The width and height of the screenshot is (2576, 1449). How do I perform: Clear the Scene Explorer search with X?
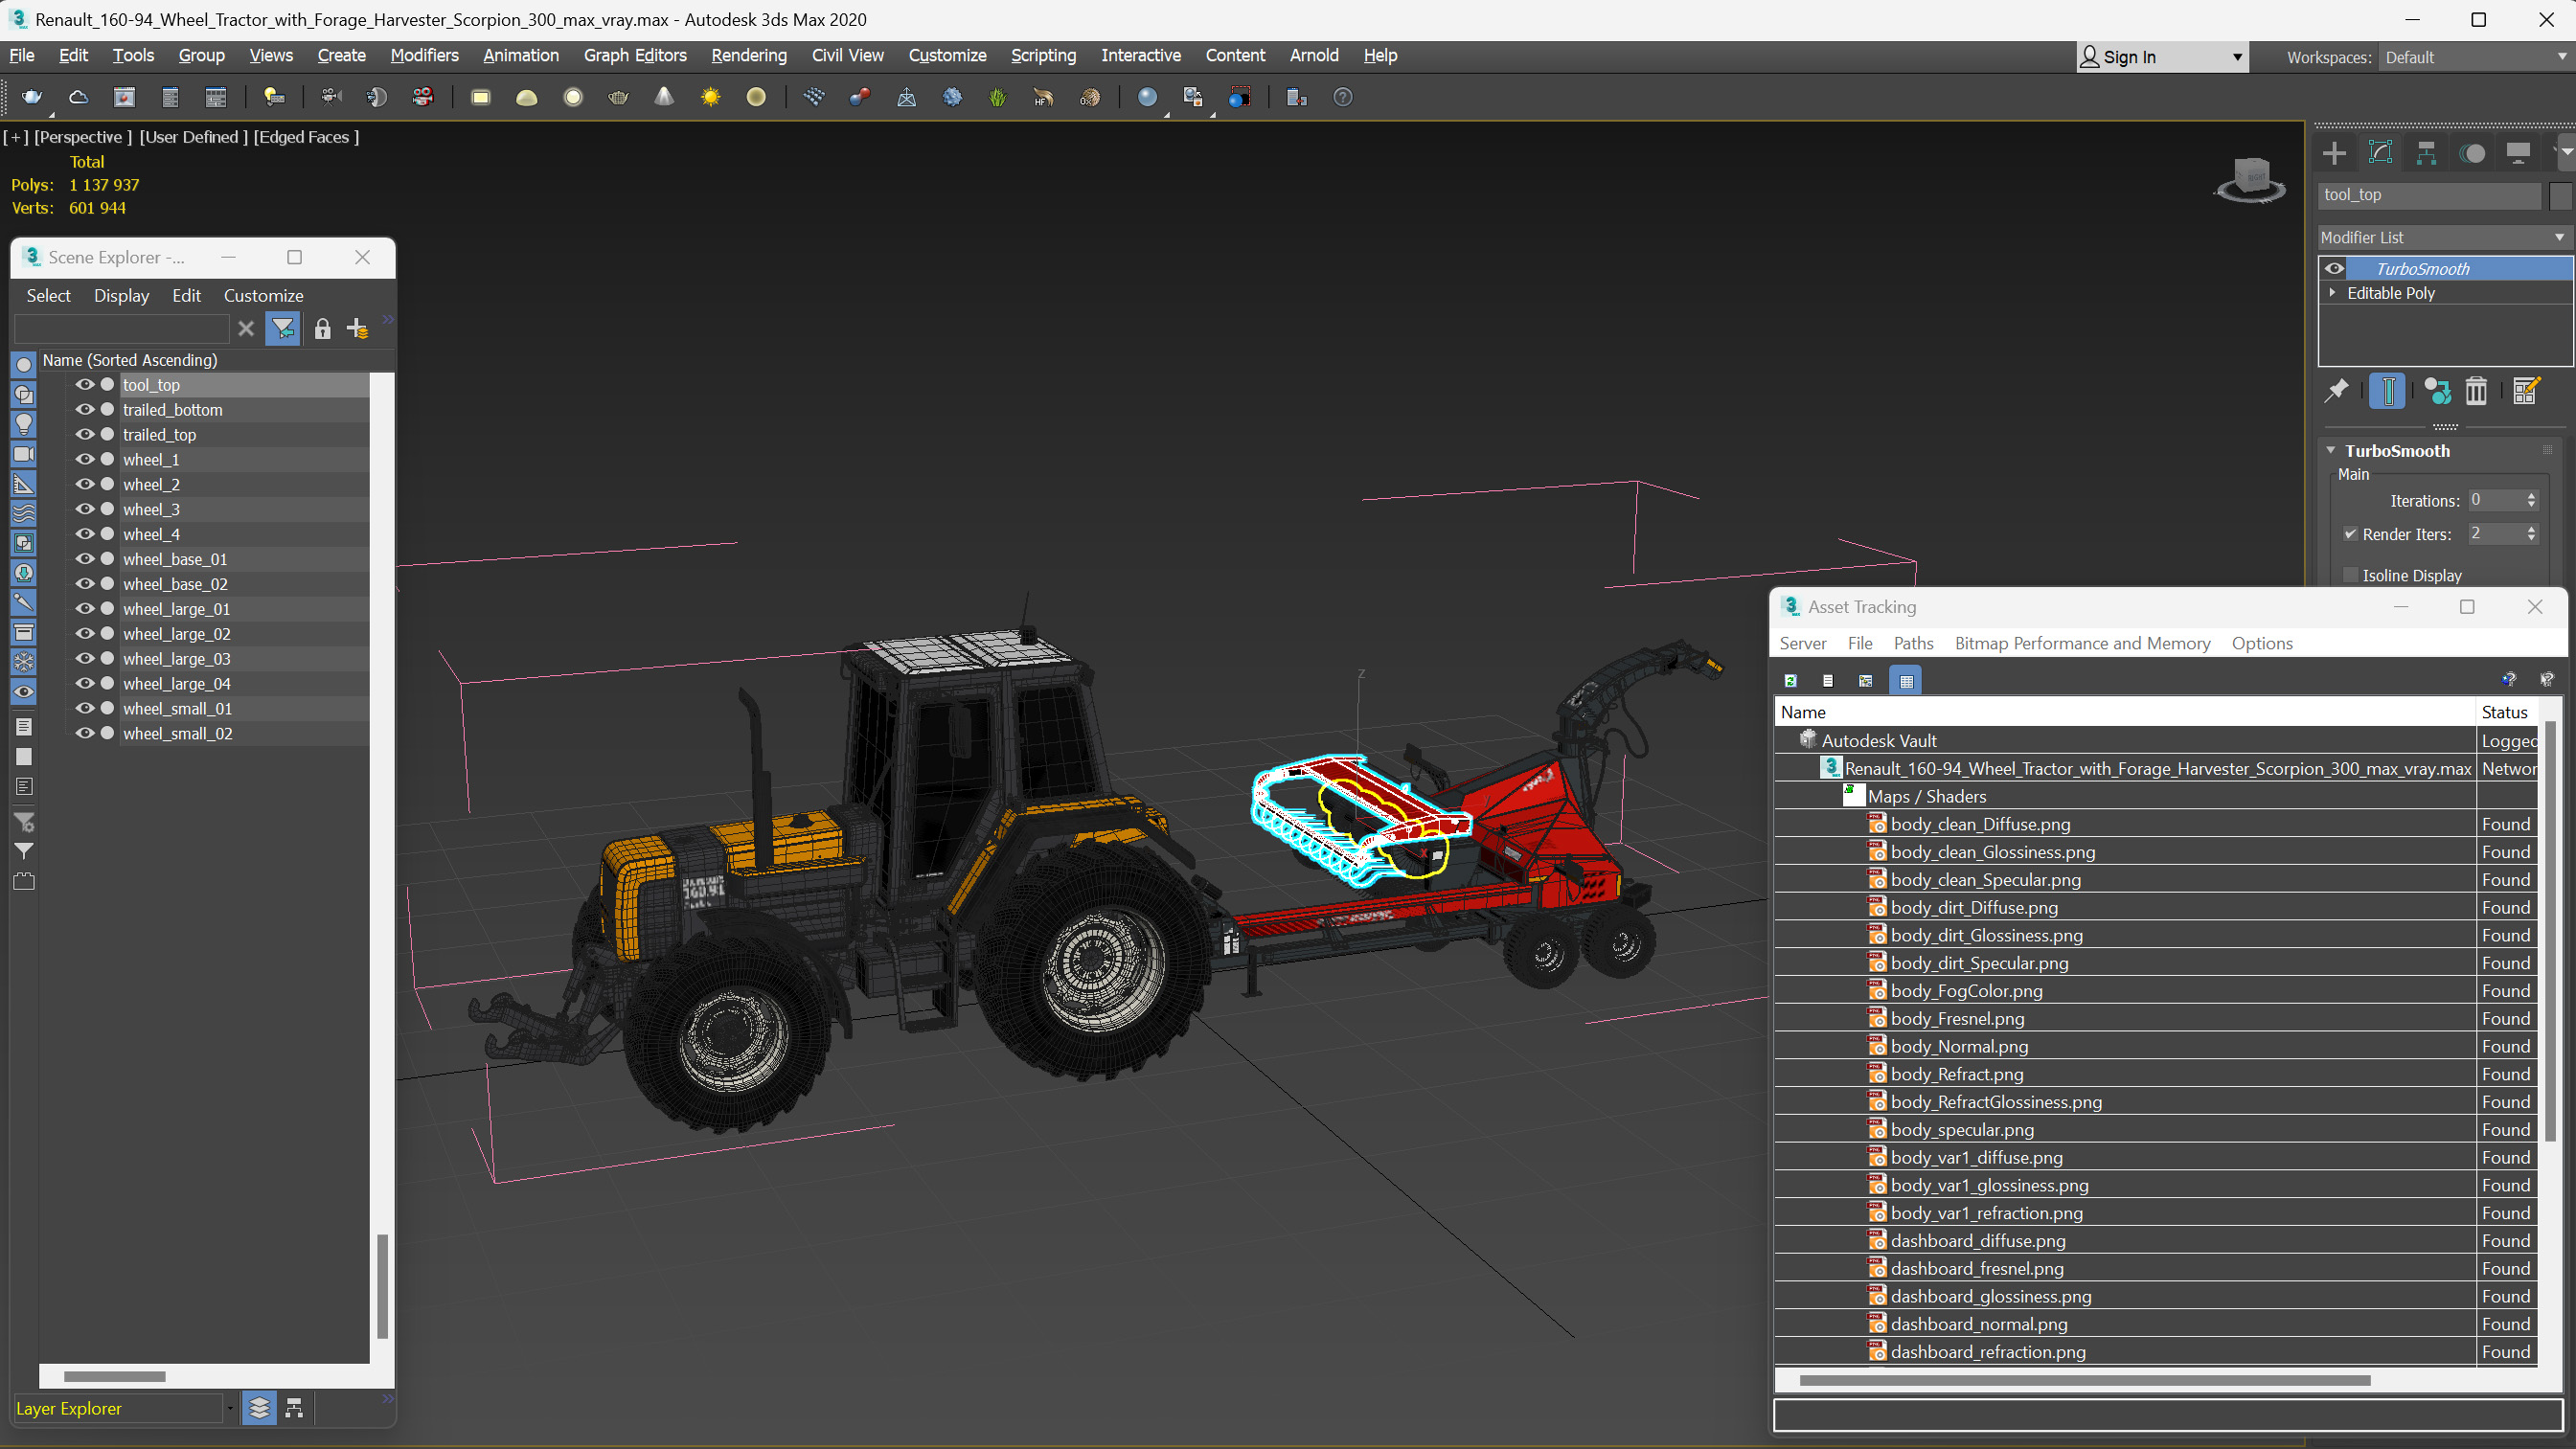pyautogui.click(x=246, y=329)
